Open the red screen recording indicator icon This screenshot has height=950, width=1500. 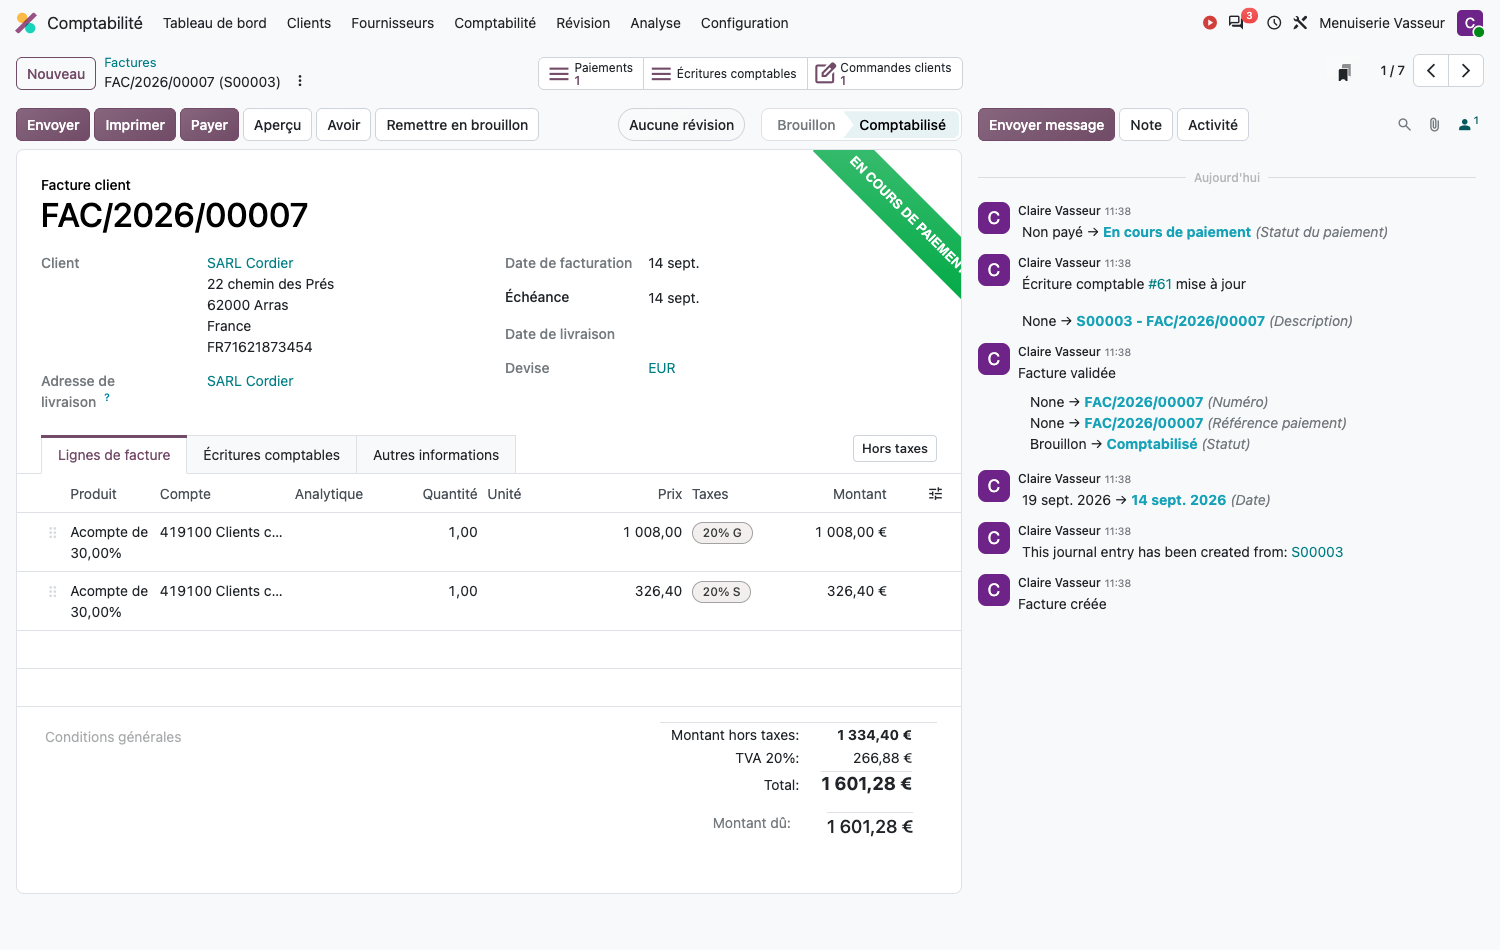pyautogui.click(x=1210, y=23)
